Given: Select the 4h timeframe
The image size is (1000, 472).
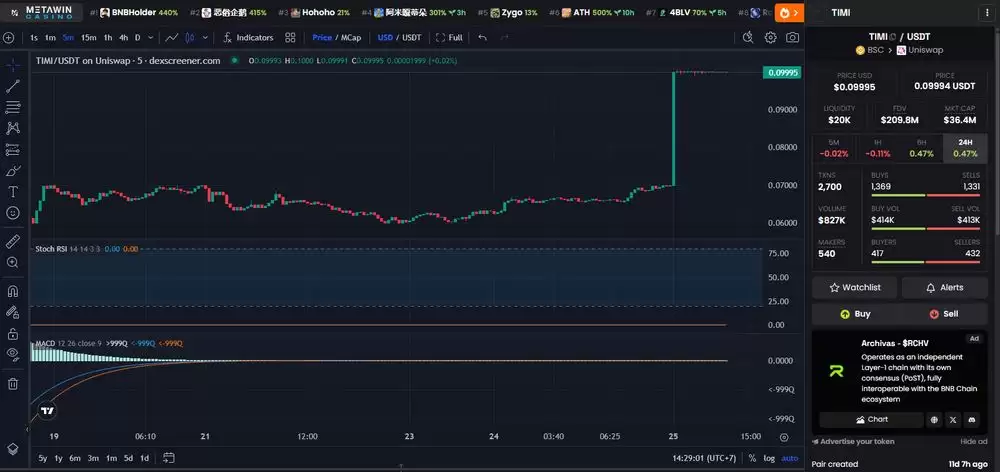Looking at the screenshot, I should tap(123, 38).
